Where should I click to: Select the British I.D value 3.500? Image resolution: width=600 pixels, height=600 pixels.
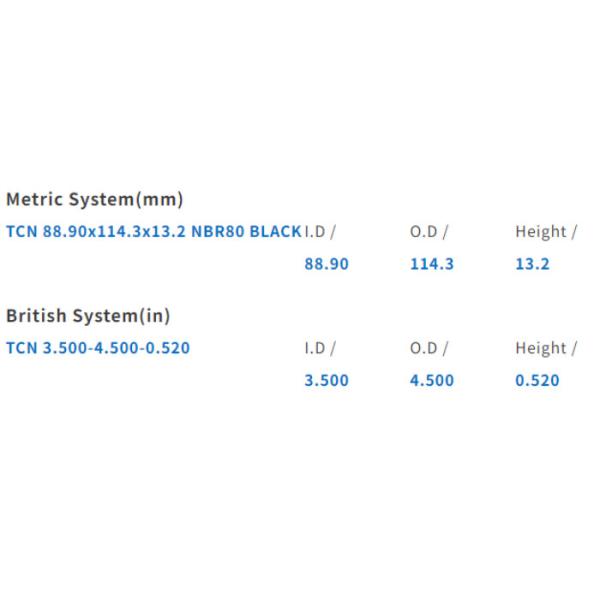326,380
